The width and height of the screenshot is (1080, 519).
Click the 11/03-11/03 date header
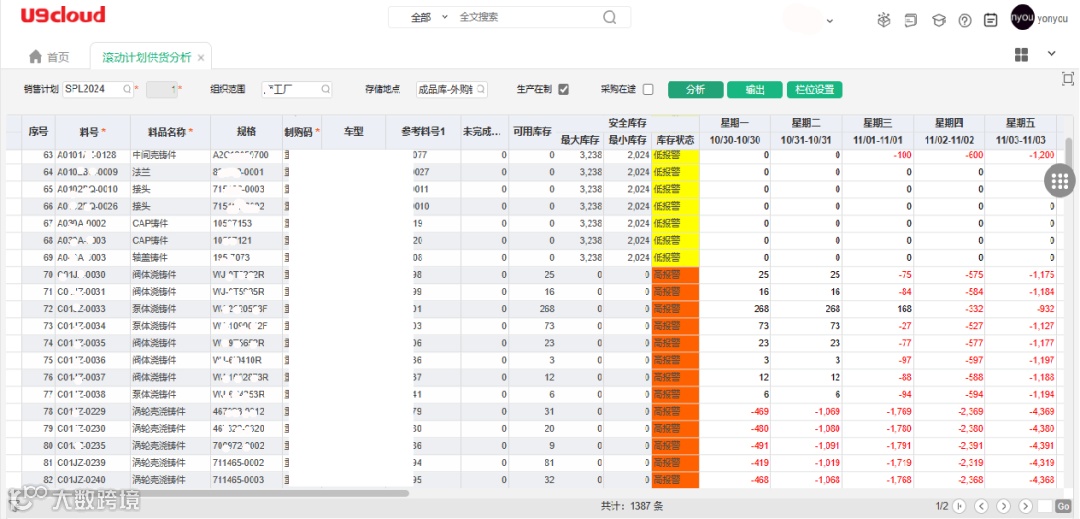[x=1021, y=140]
